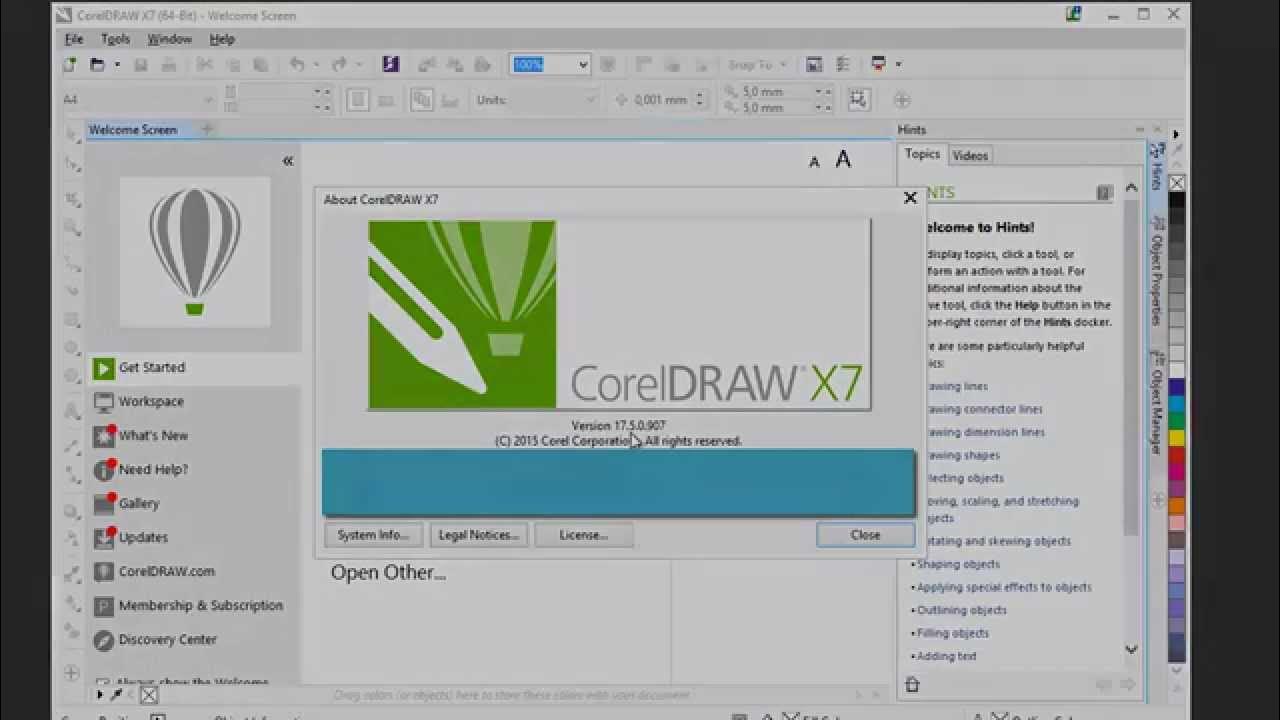Click the large A increase text size icon

coord(843,159)
